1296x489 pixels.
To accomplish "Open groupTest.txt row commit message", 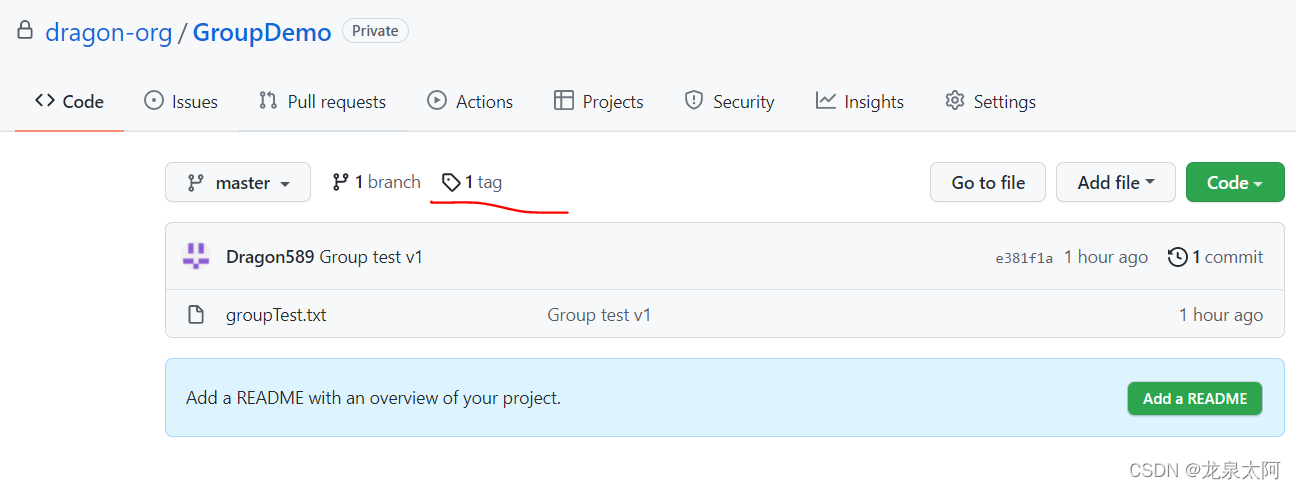I will tap(599, 315).
